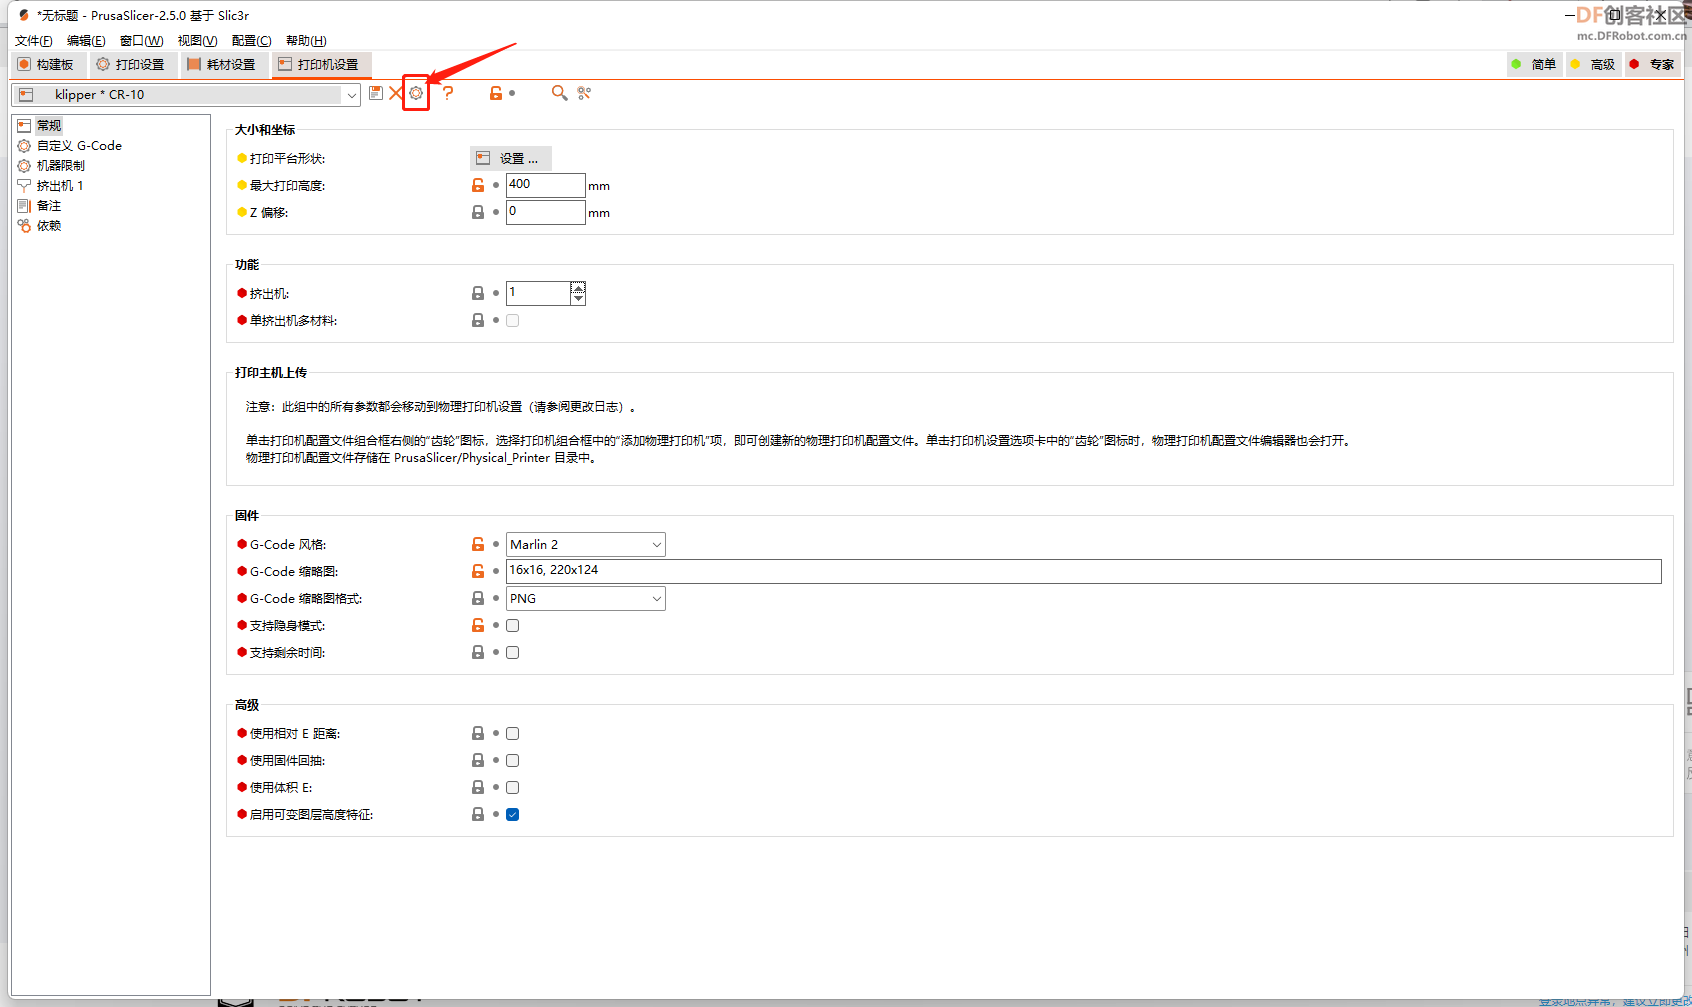
Task: Click the Z 偏移 input field
Action: (545, 212)
